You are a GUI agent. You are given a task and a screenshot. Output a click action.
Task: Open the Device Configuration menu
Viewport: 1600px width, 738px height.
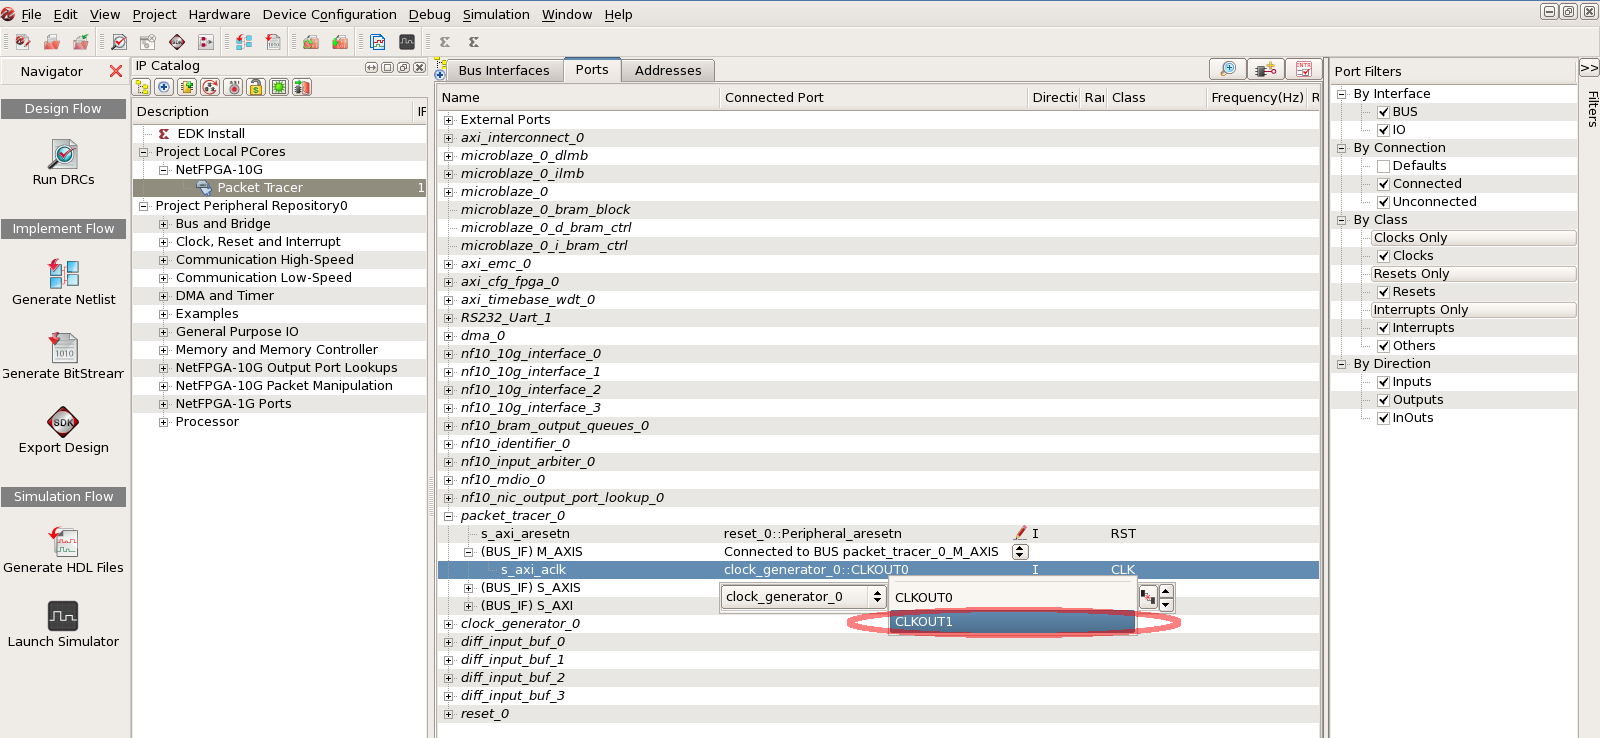329,14
